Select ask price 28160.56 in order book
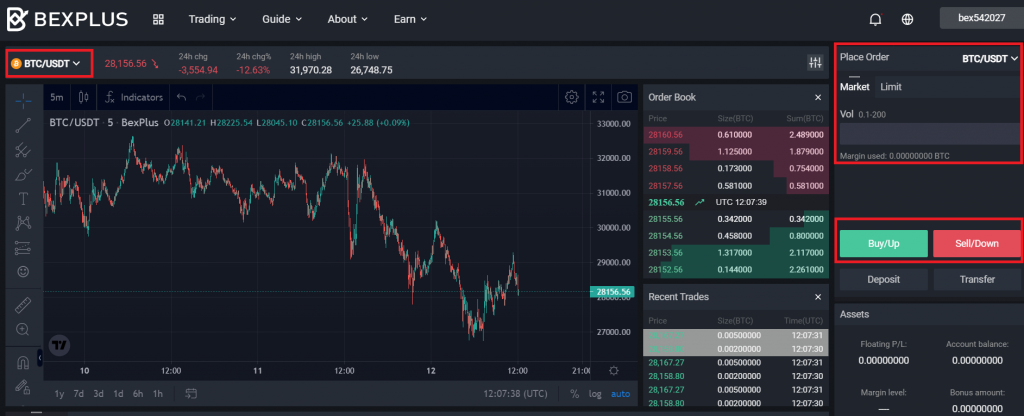Image resolution: width=1024 pixels, height=416 pixels. point(665,135)
